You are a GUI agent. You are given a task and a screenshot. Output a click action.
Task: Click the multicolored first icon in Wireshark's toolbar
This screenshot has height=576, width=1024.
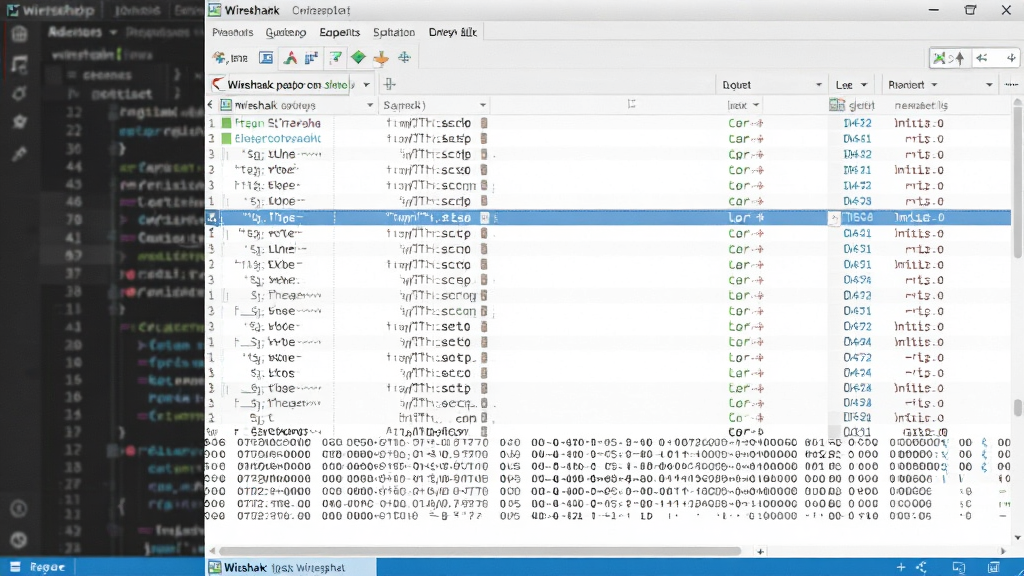(x=219, y=58)
